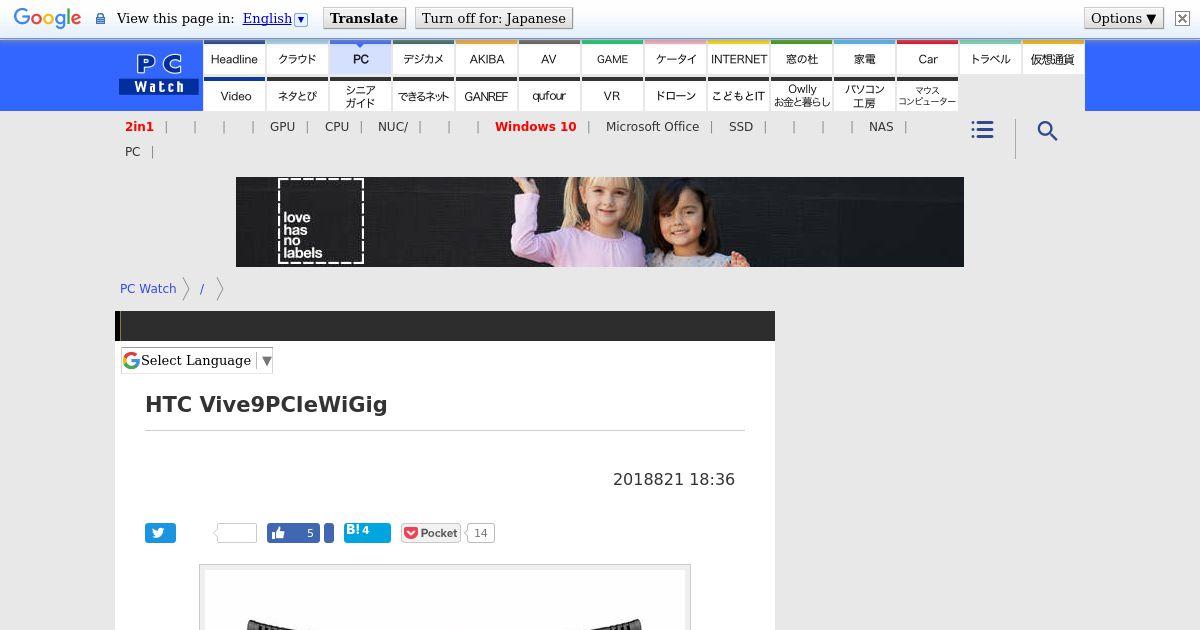The image size is (1200, 630).
Task: Save article with Pocket button
Action: pos(431,533)
